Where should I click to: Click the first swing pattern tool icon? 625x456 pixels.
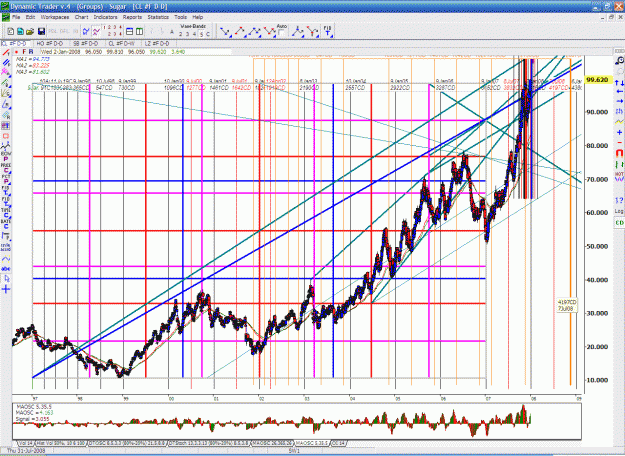click(x=226, y=31)
